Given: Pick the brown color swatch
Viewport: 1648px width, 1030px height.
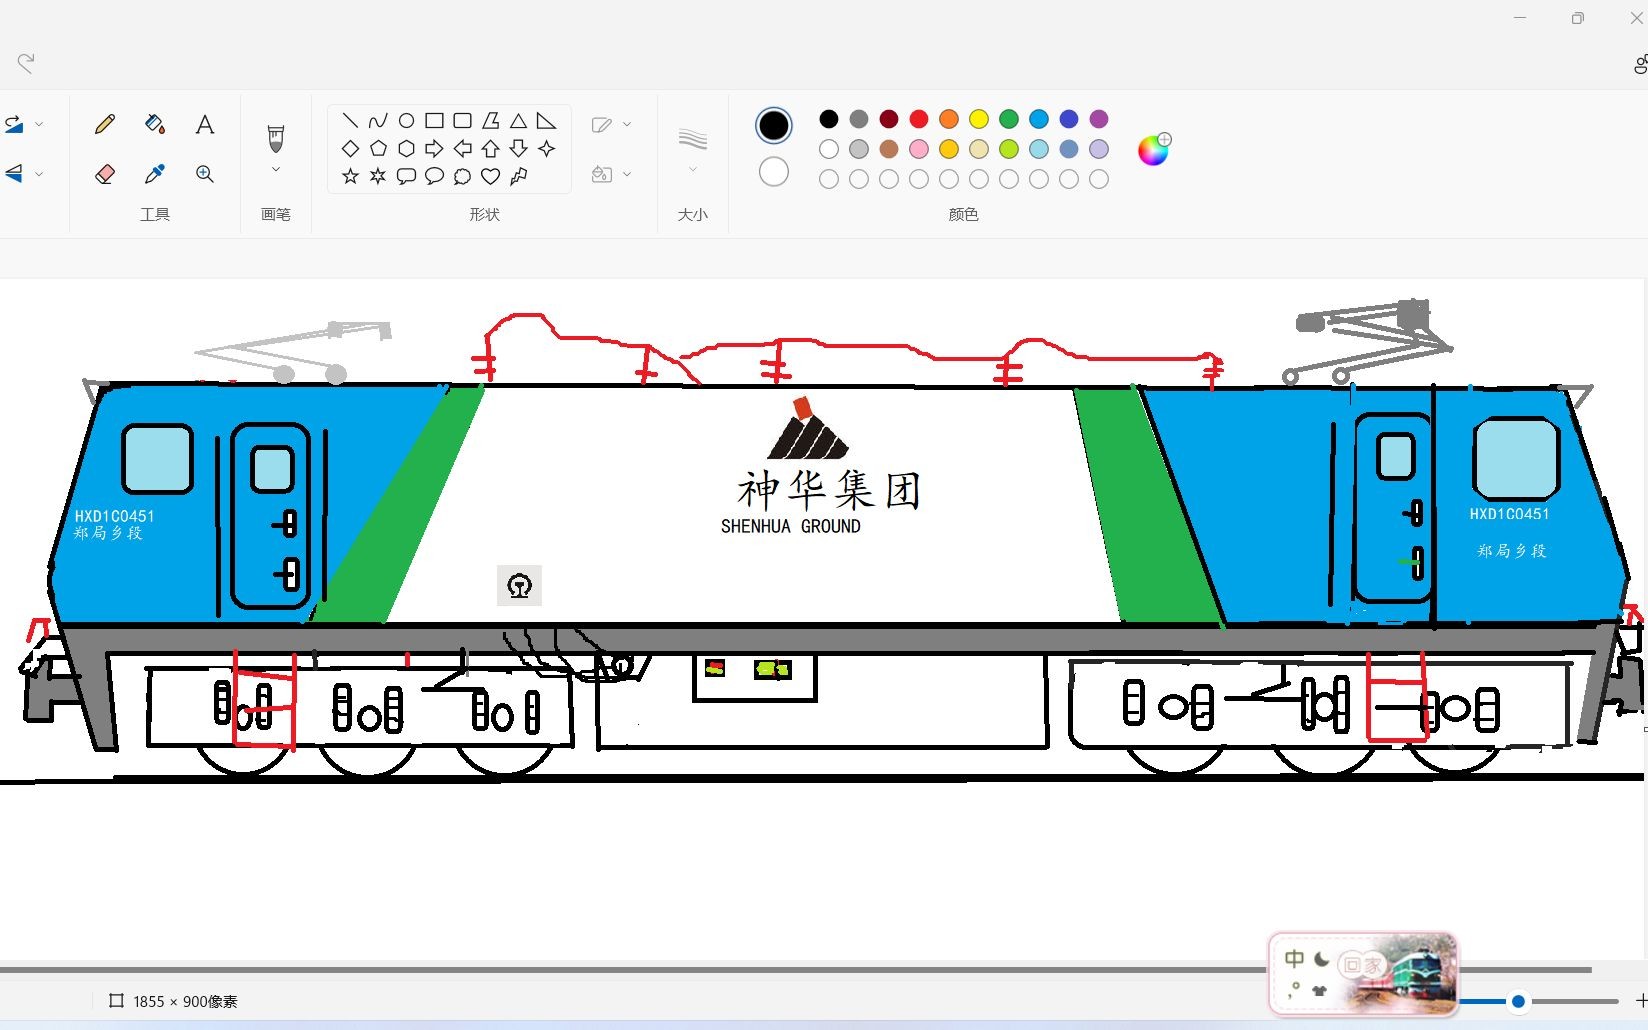Looking at the screenshot, I should [x=889, y=149].
